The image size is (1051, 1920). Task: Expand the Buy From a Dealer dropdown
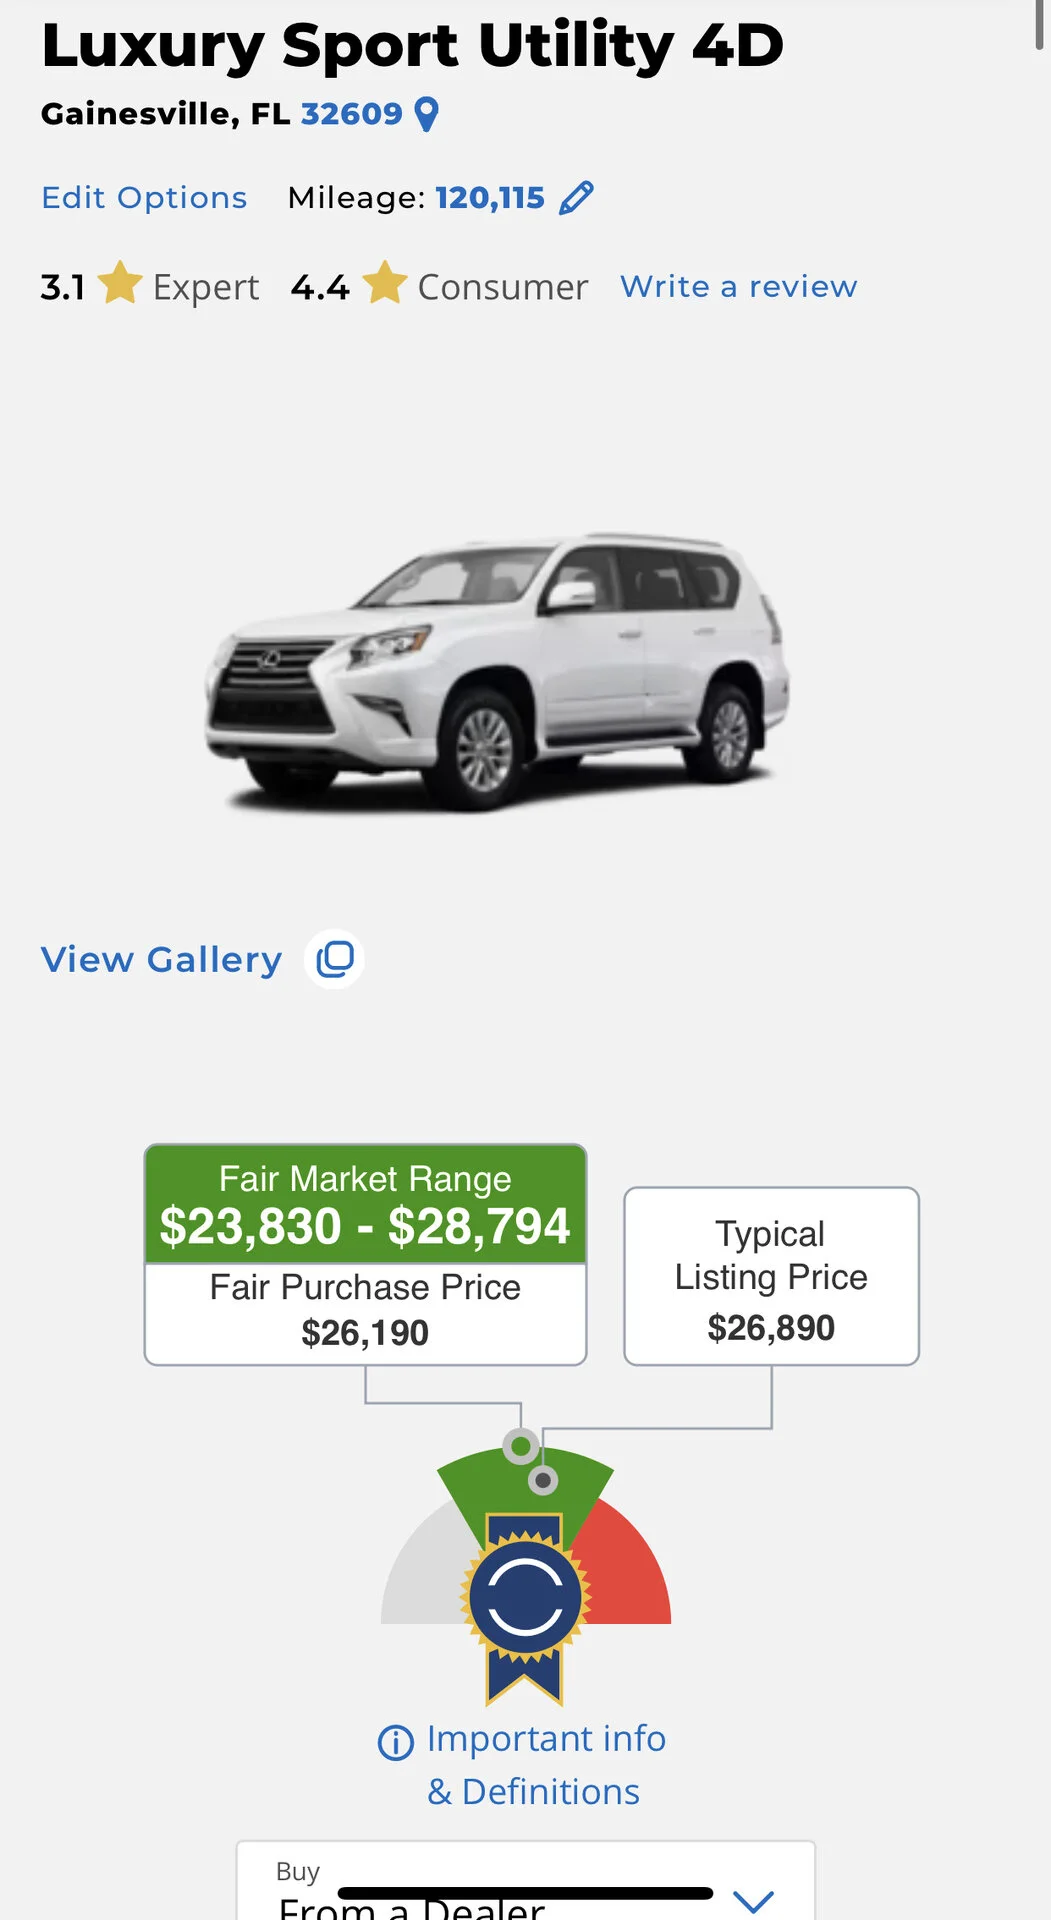pos(753,1899)
